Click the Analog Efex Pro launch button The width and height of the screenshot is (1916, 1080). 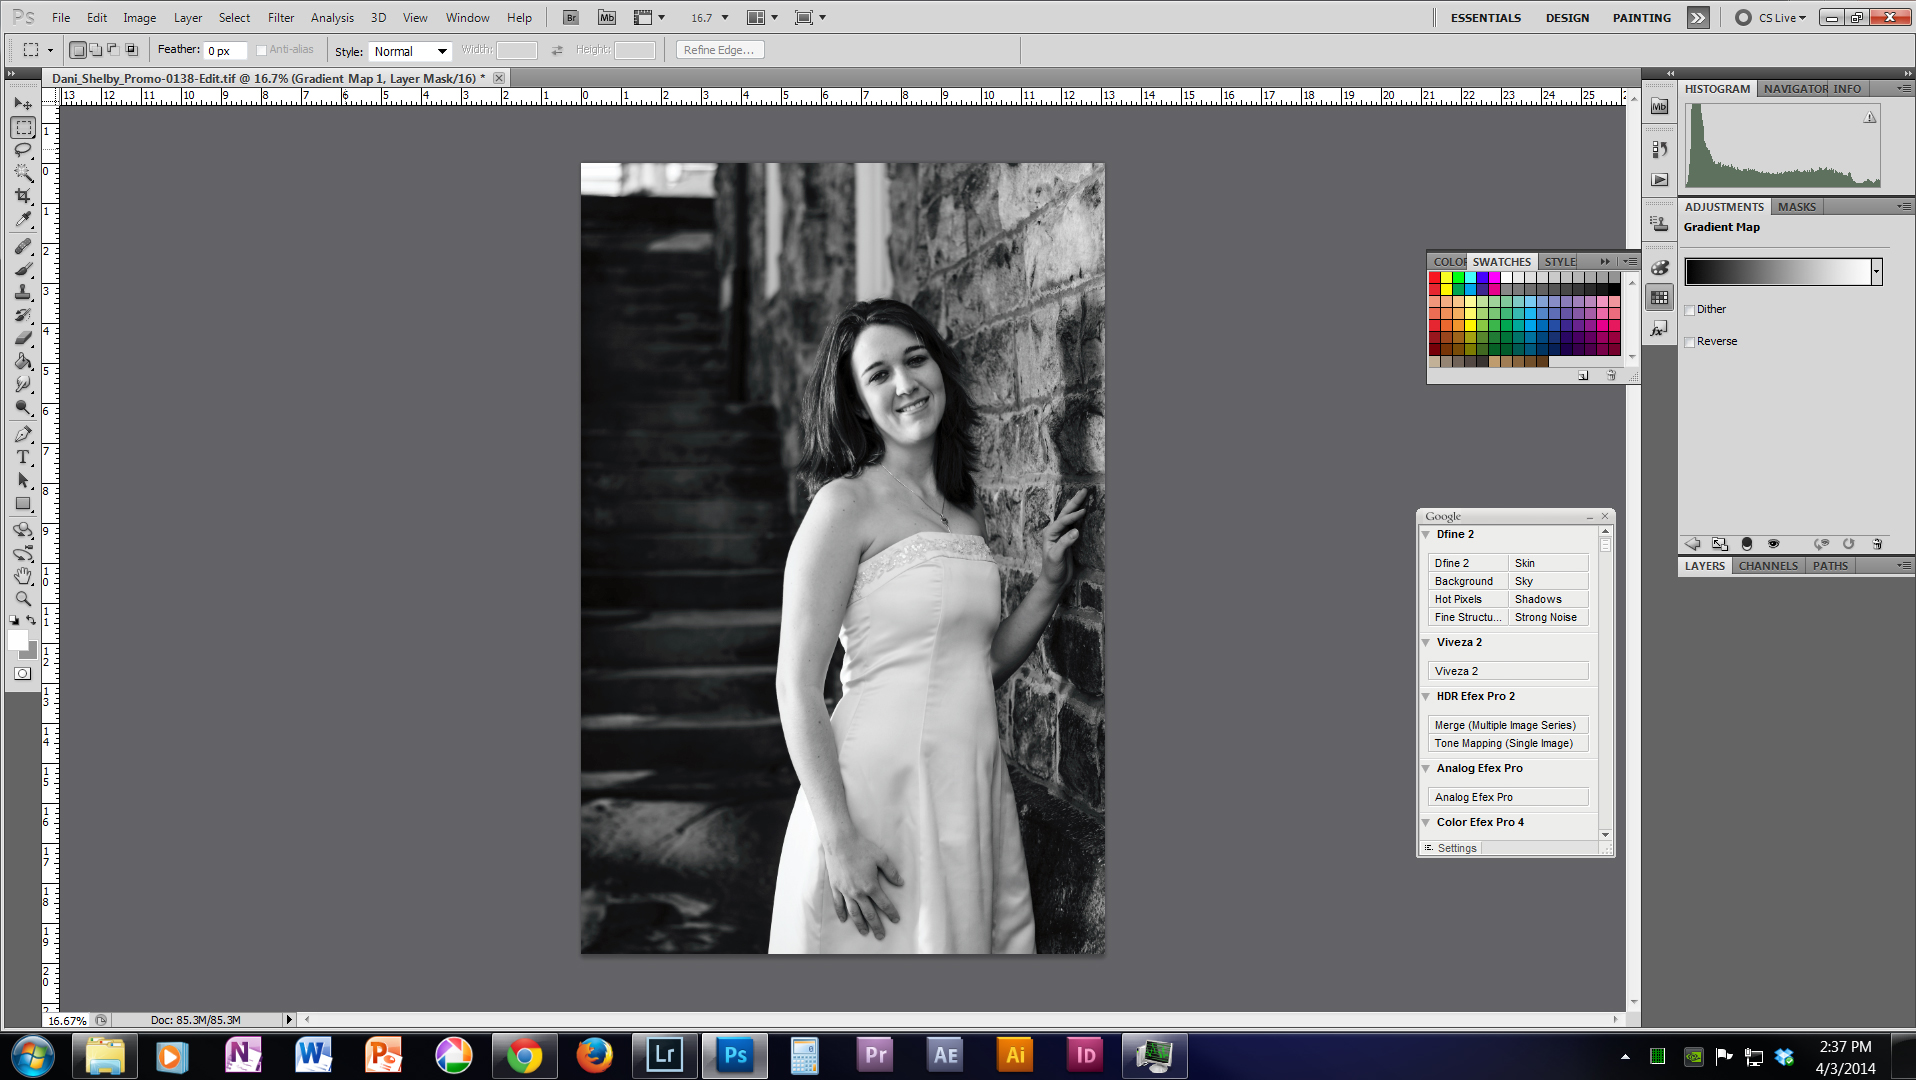tap(1508, 798)
